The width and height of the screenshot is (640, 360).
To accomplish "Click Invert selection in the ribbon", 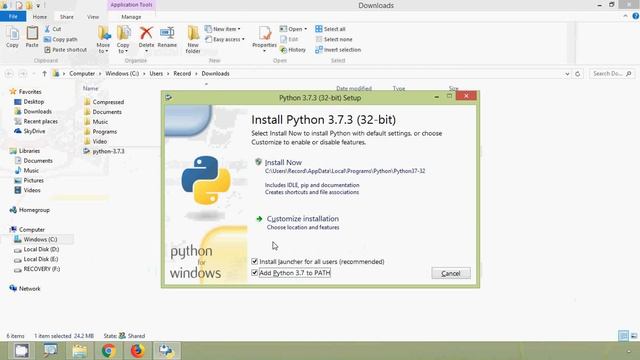I will click(x=338, y=50).
